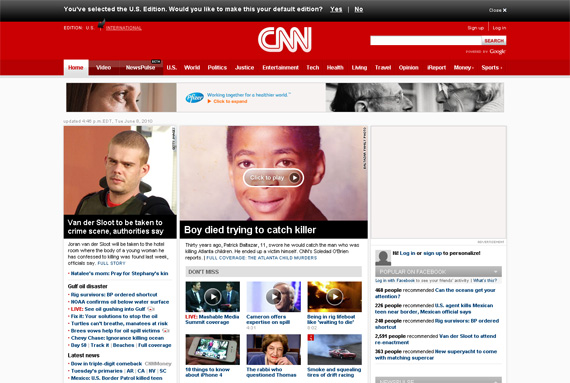Expand the Popular on Facebook dropdown arrow
Screen dimensions: 570x383
point(495,272)
